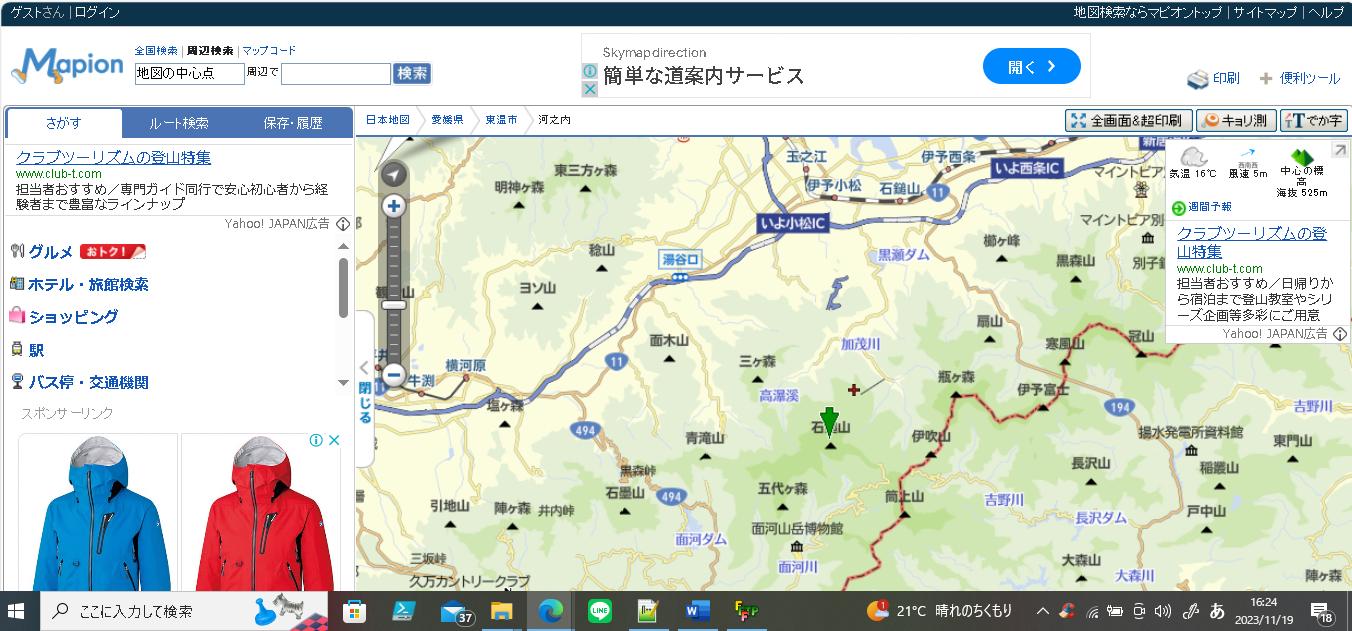The height and width of the screenshot is (631, 1352).
Task: Click Yahoo JAPAN ad info icon in sidebar
Action: click(x=343, y=224)
